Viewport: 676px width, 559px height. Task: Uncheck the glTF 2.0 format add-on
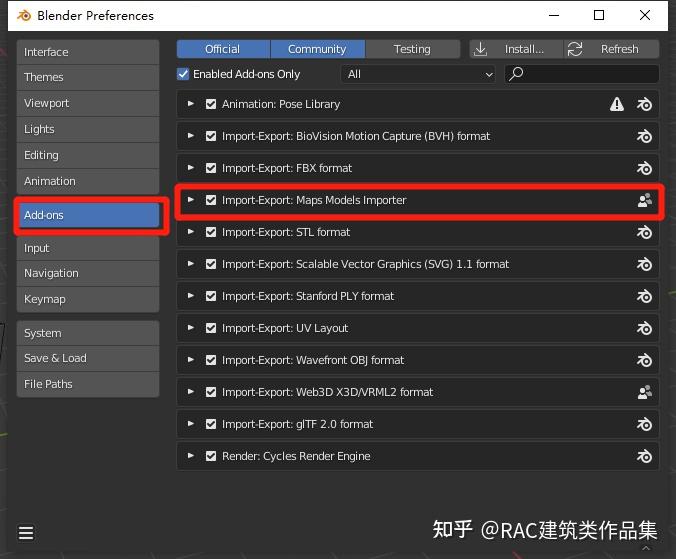click(211, 424)
